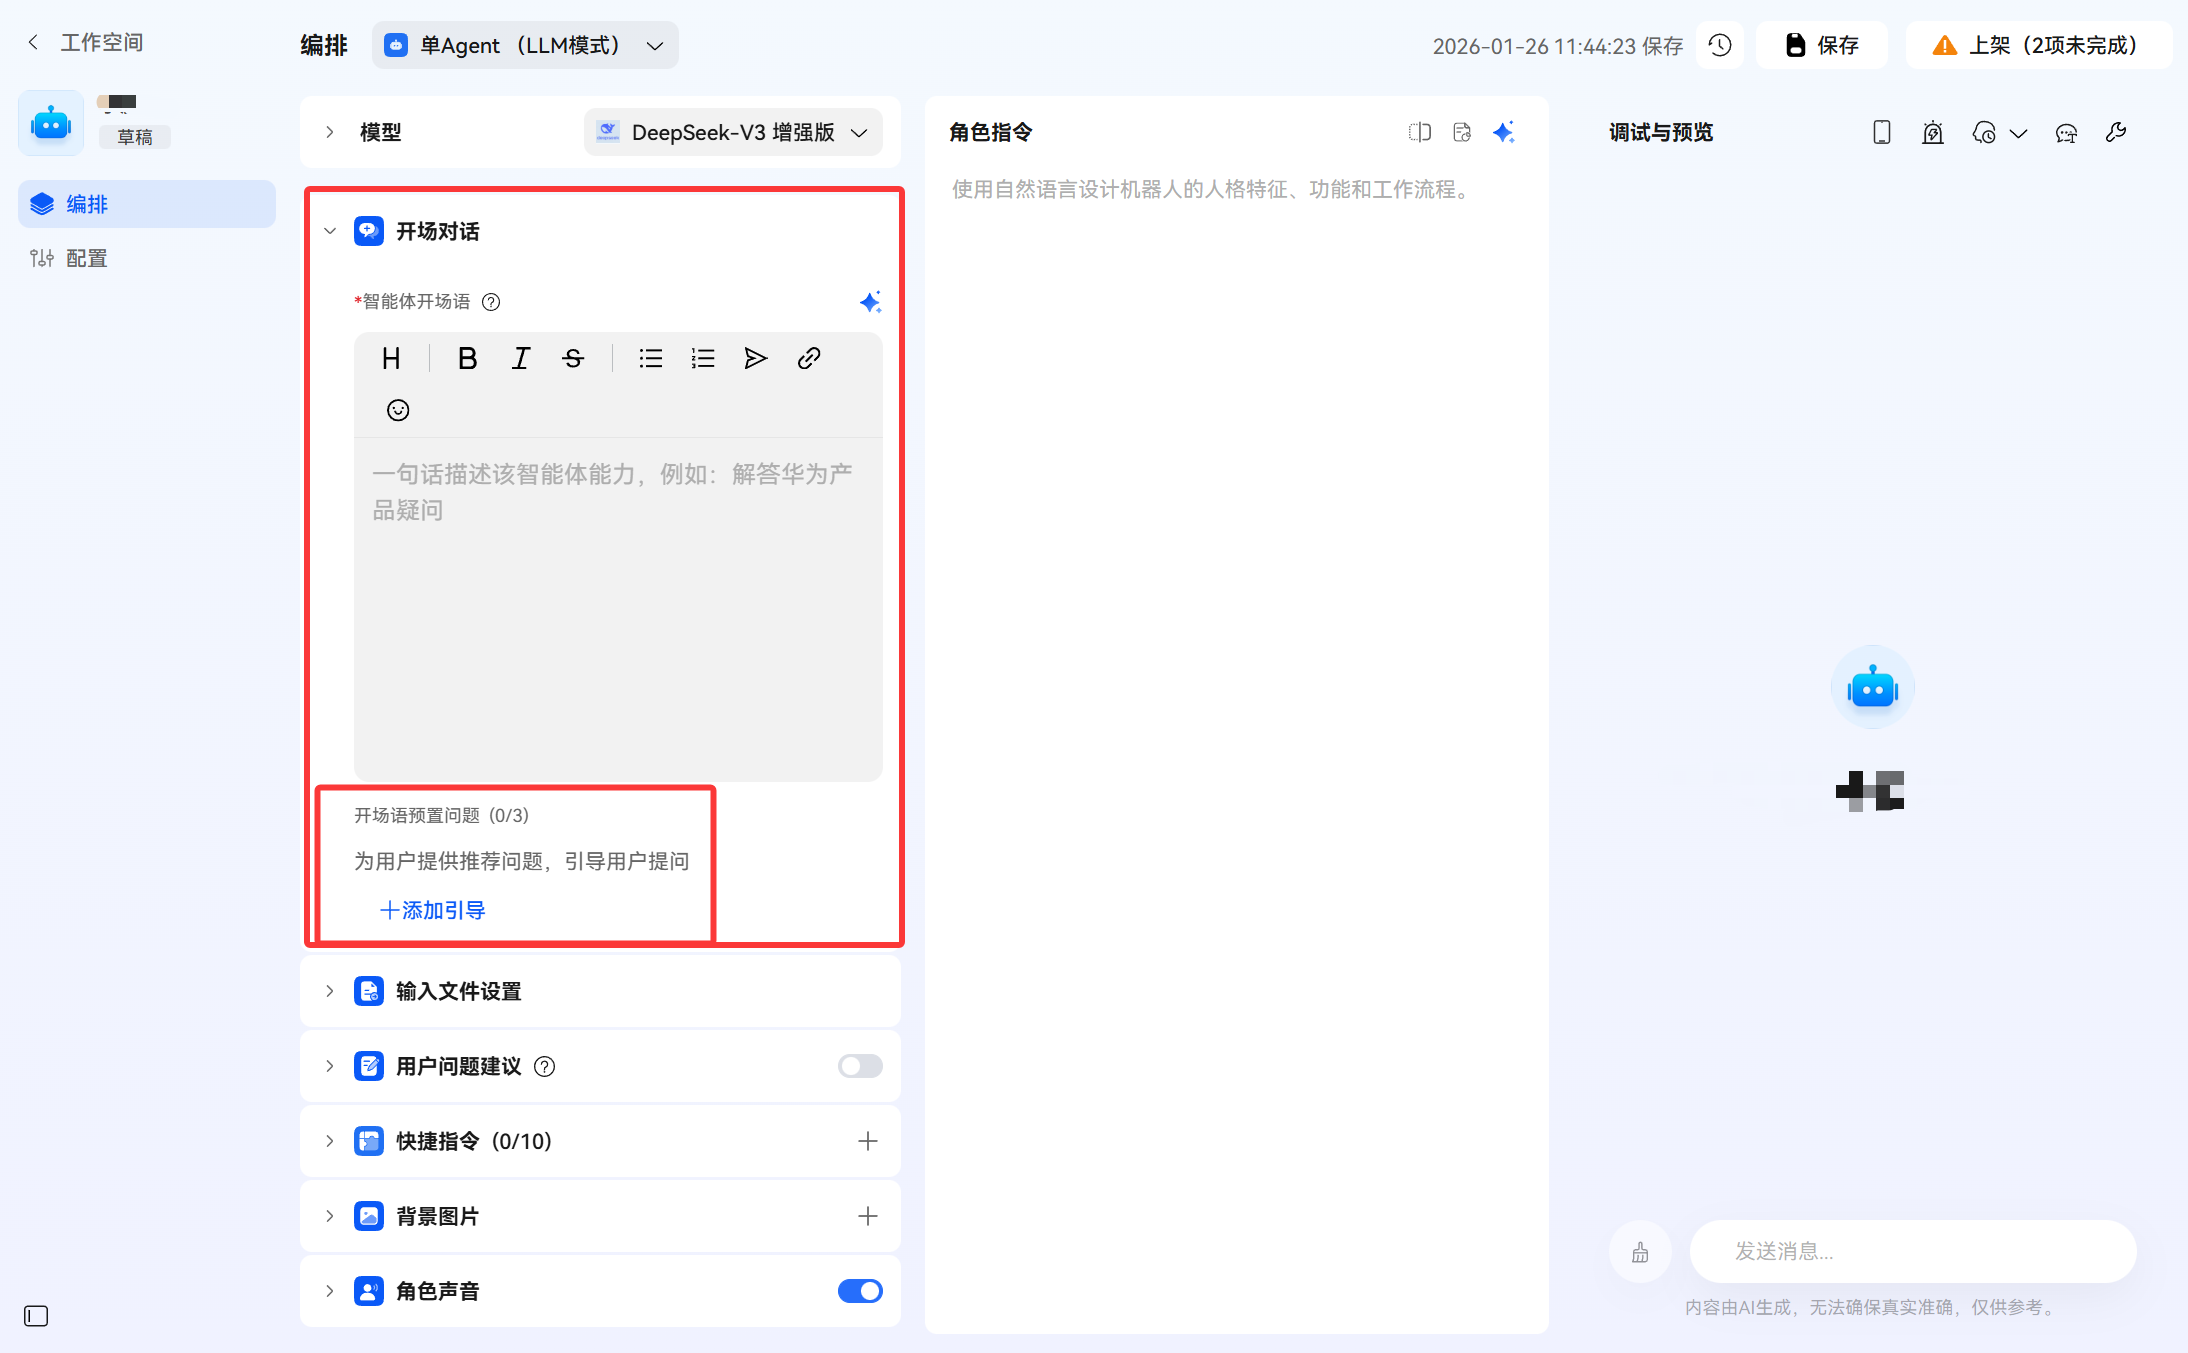Viewport: 2188px width, 1353px height.
Task: Select the 编排 sidebar tab
Action: (x=86, y=204)
